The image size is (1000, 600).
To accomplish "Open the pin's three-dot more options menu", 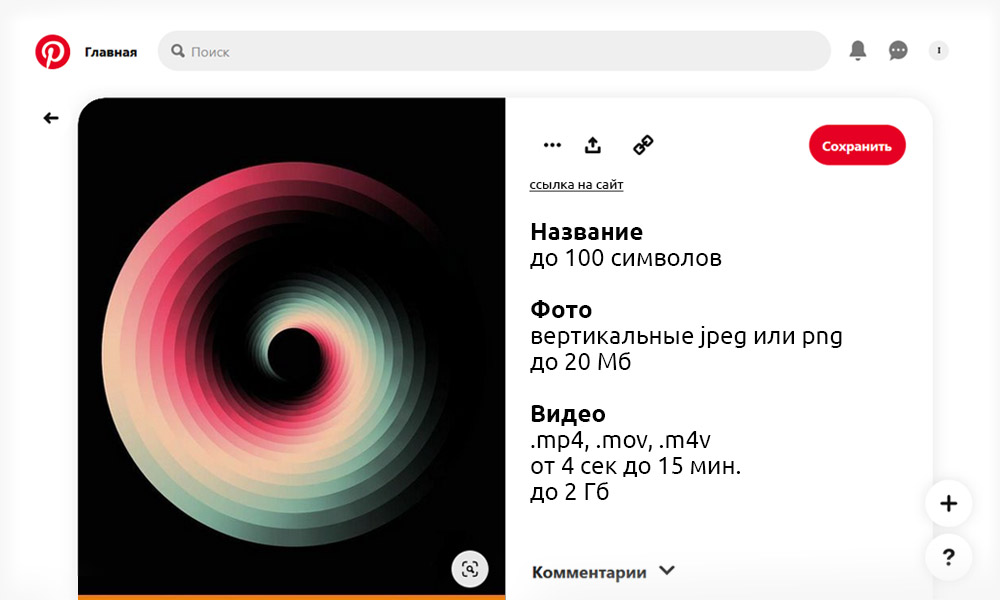I will click(552, 145).
